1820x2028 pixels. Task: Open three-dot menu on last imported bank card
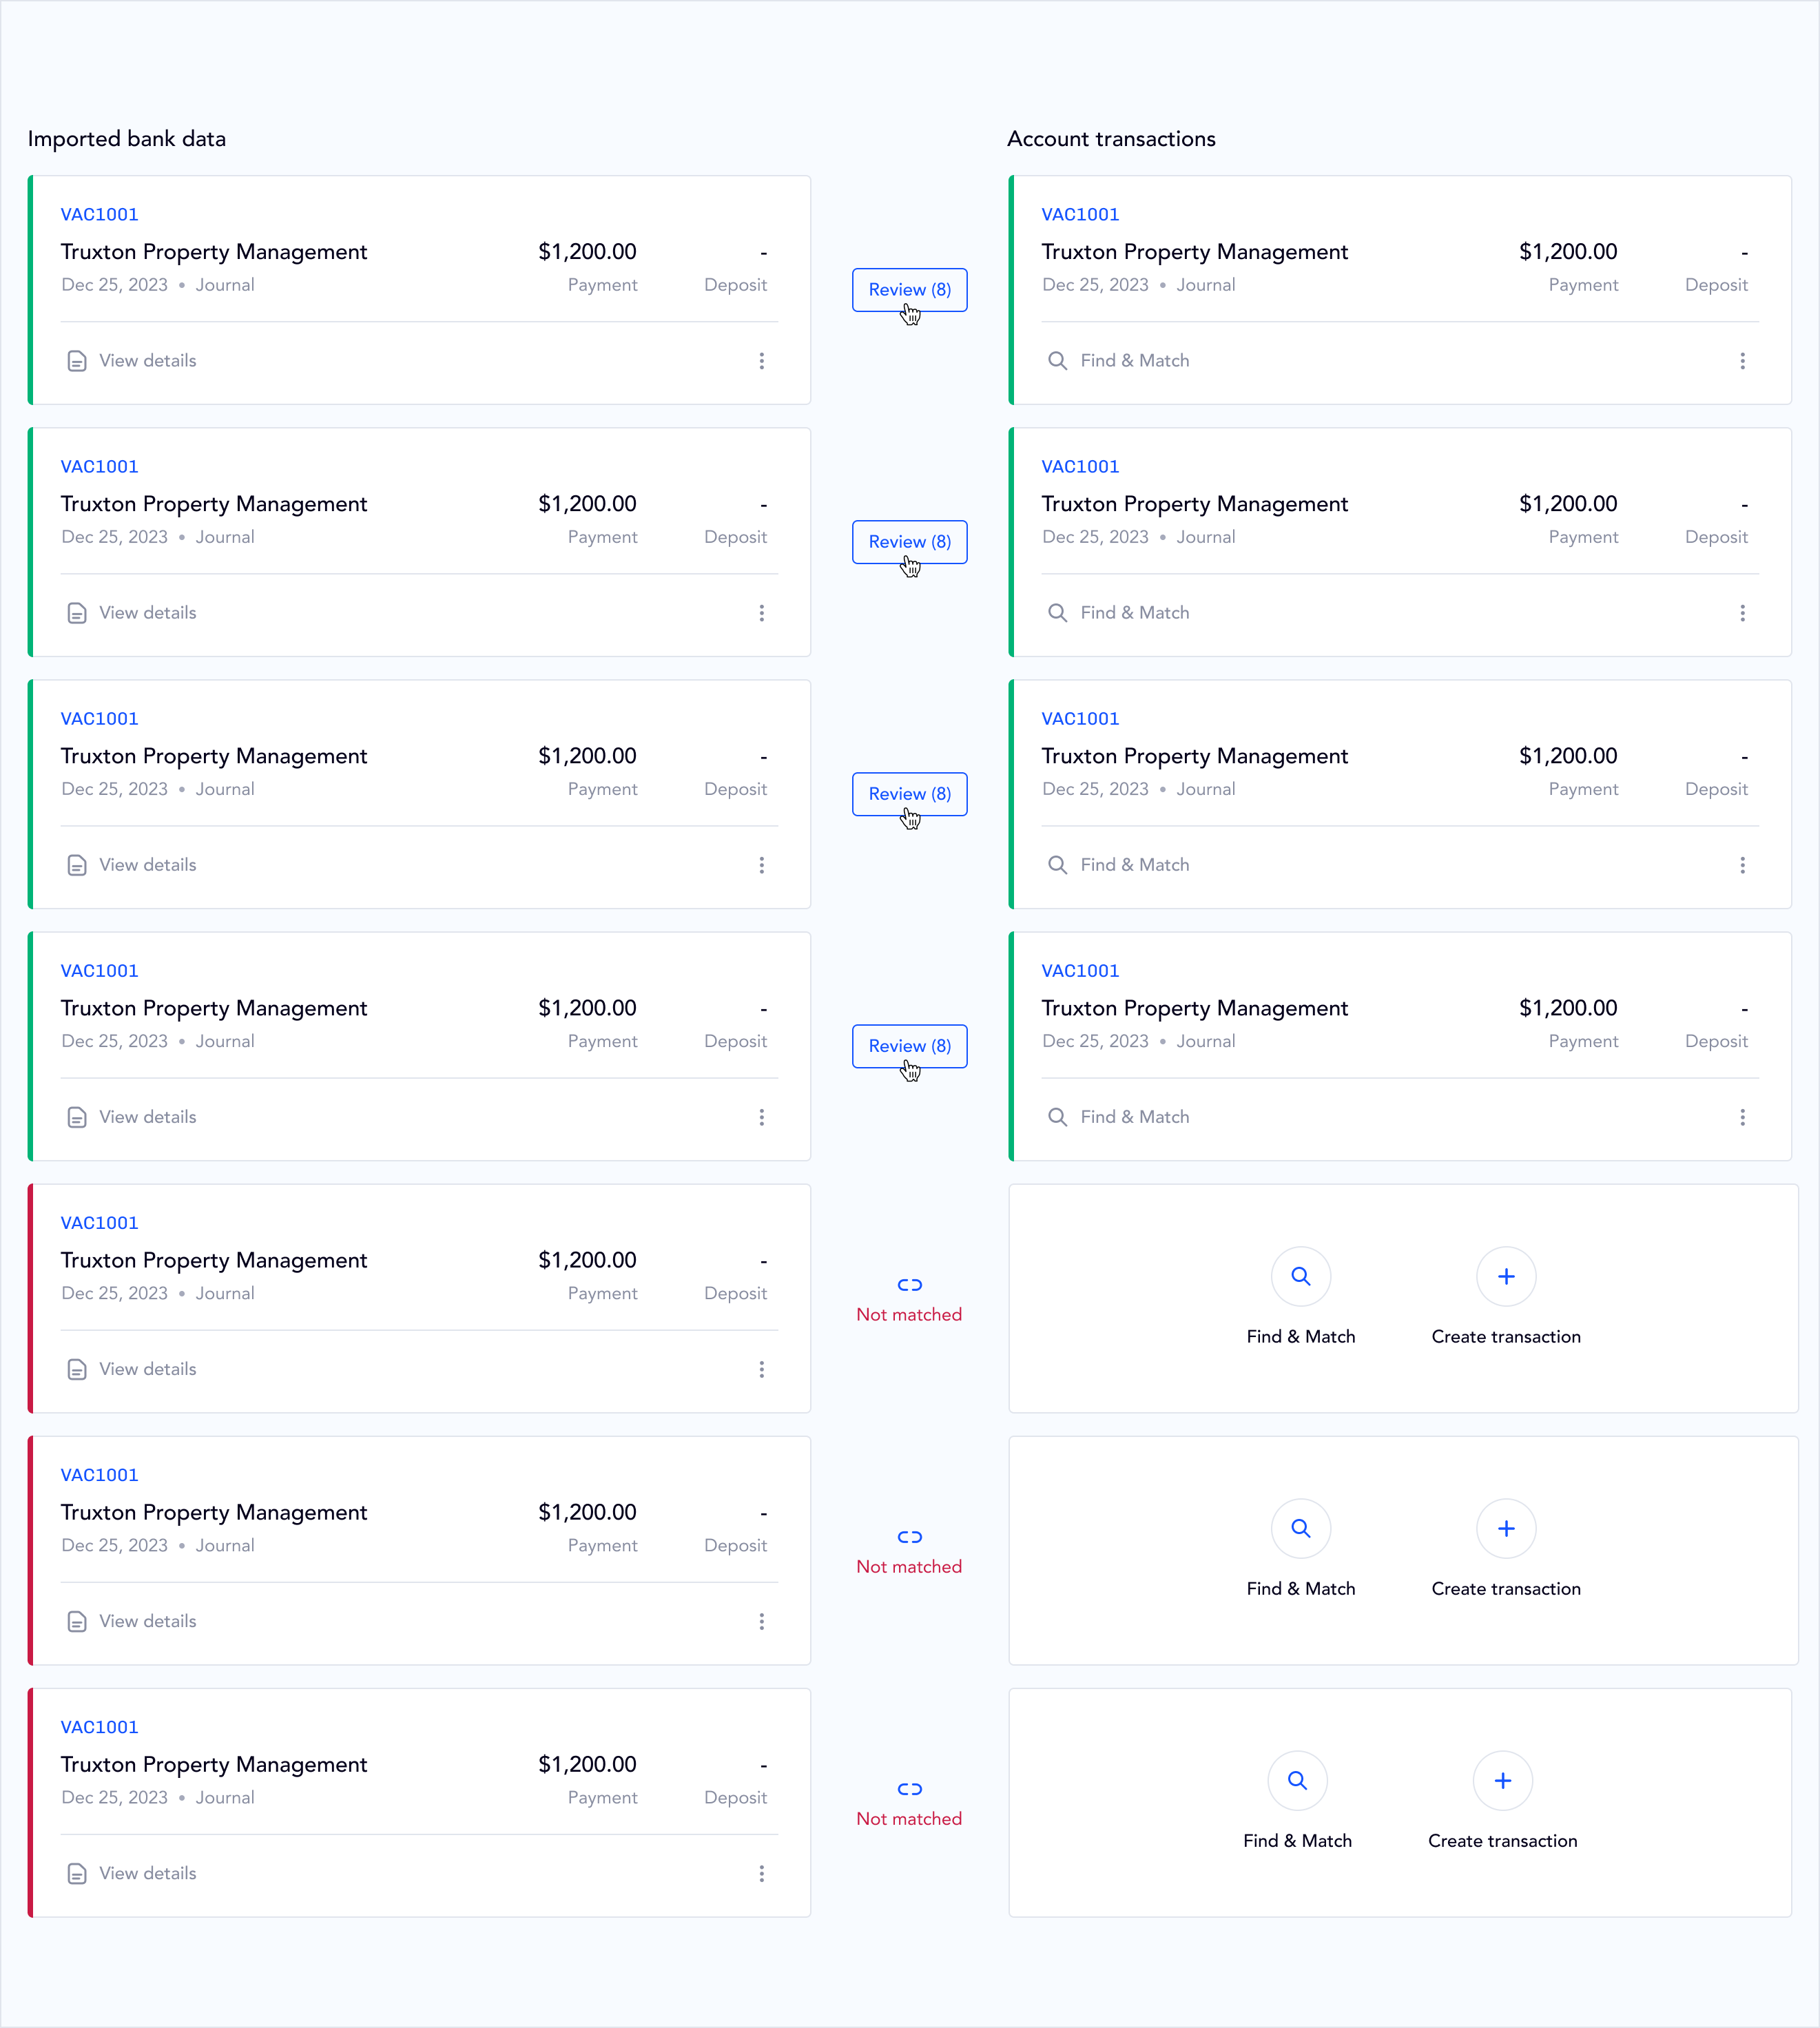pyautogui.click(x=761, y=1873)
